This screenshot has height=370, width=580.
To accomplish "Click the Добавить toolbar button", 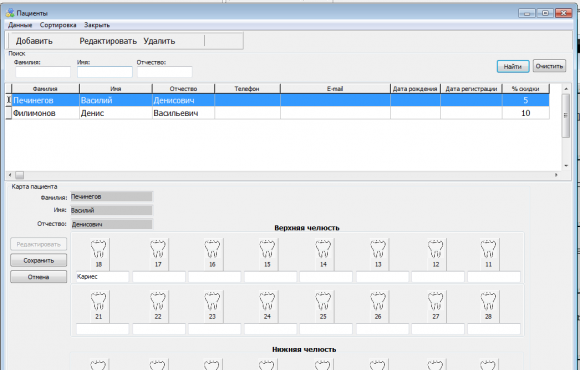I will point(34,41).
